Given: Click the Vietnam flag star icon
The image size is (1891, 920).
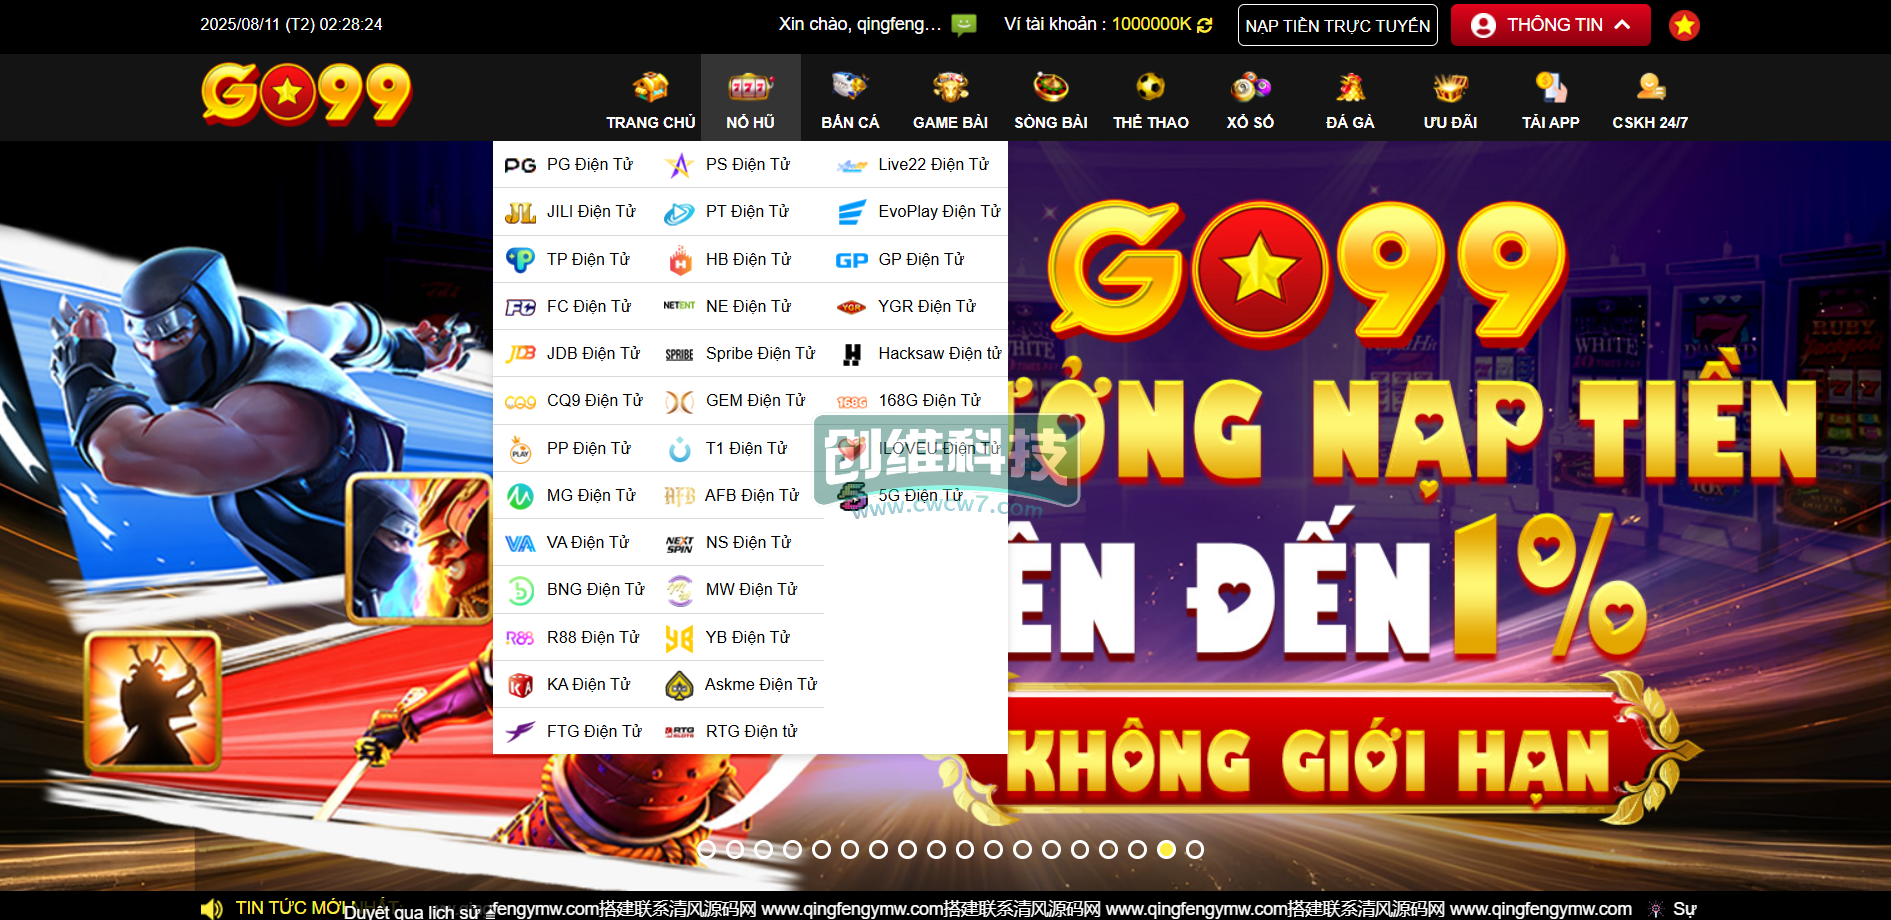Looking at the screenshot, I should 1684,25.
